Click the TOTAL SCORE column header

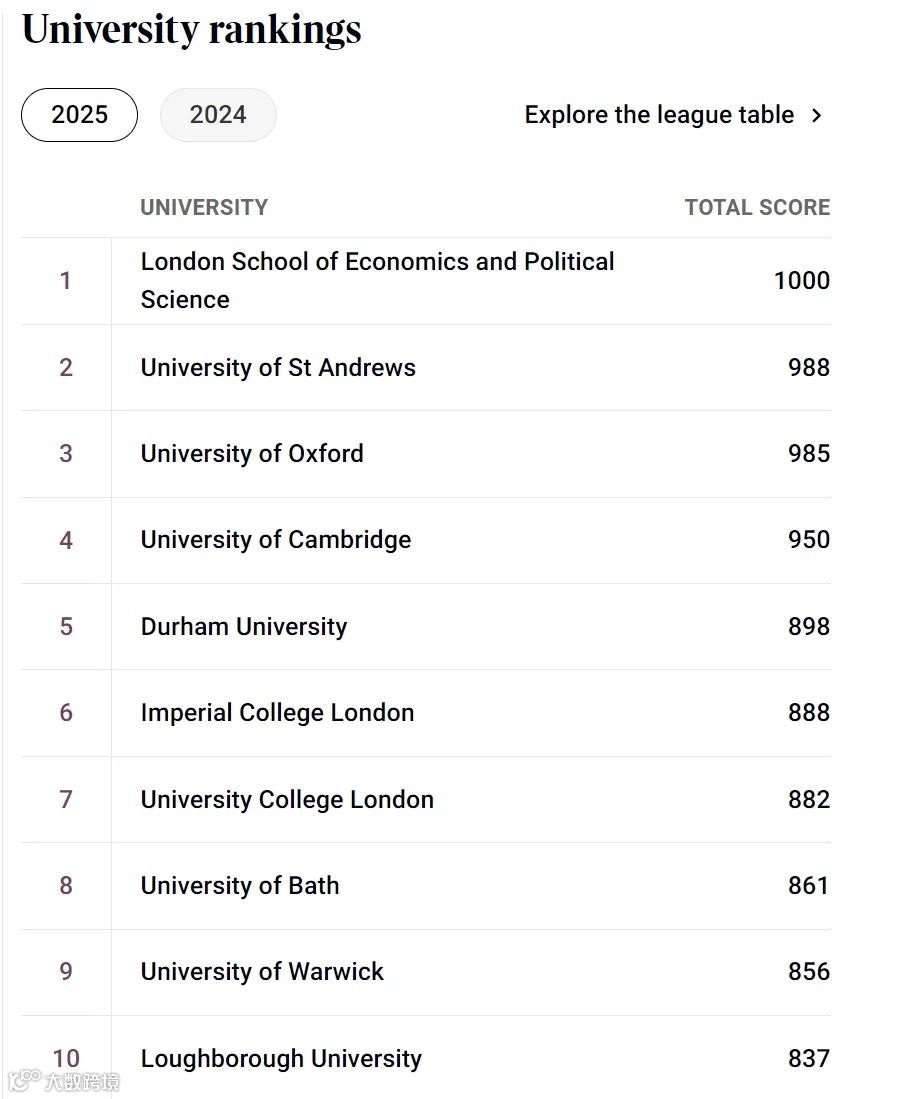coord(757,207)
